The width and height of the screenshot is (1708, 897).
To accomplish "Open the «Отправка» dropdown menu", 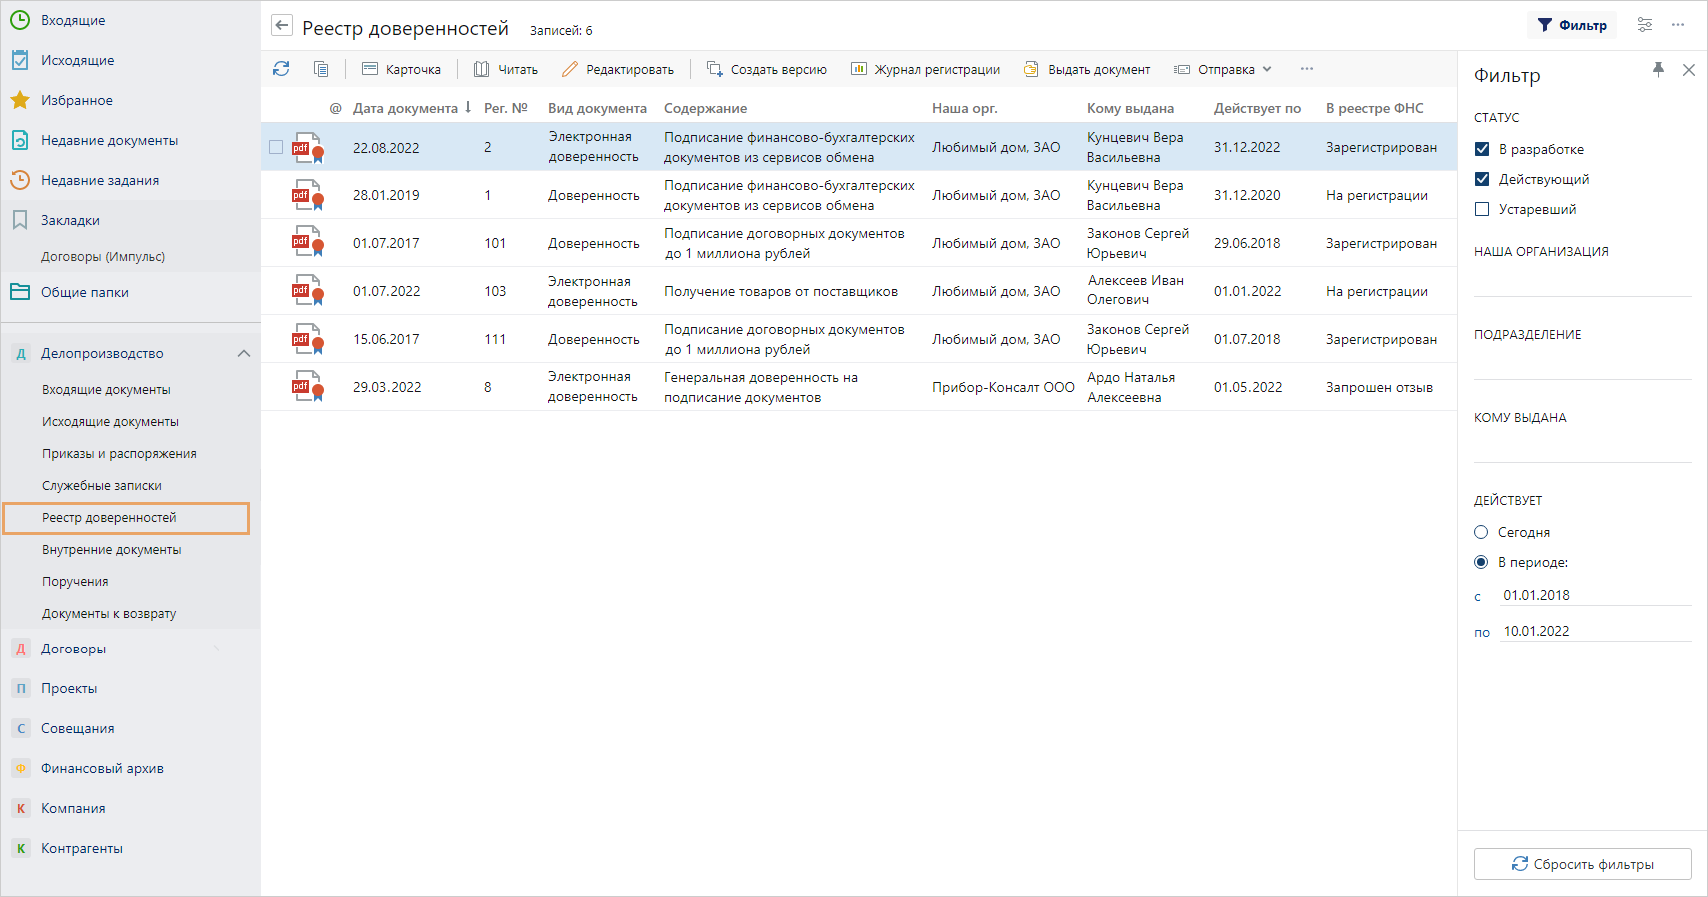I will coord(1223,69).
